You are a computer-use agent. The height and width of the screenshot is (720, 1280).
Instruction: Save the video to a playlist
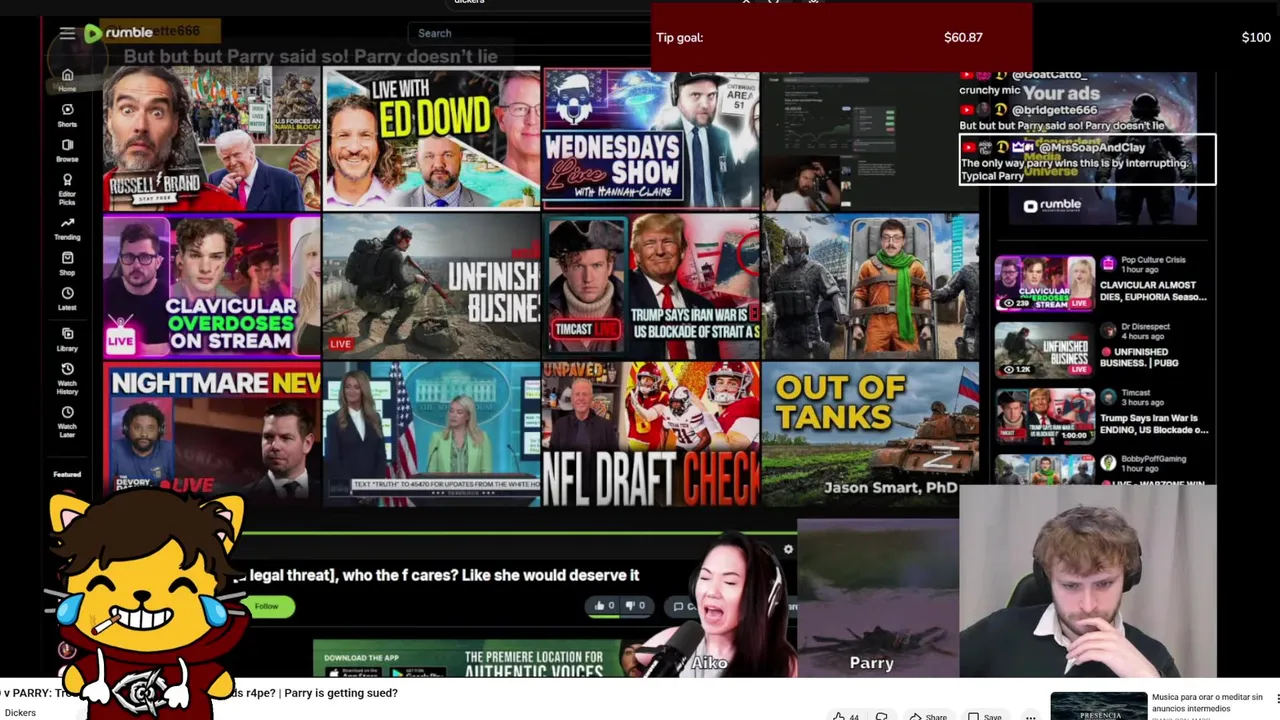pos(984,716)
